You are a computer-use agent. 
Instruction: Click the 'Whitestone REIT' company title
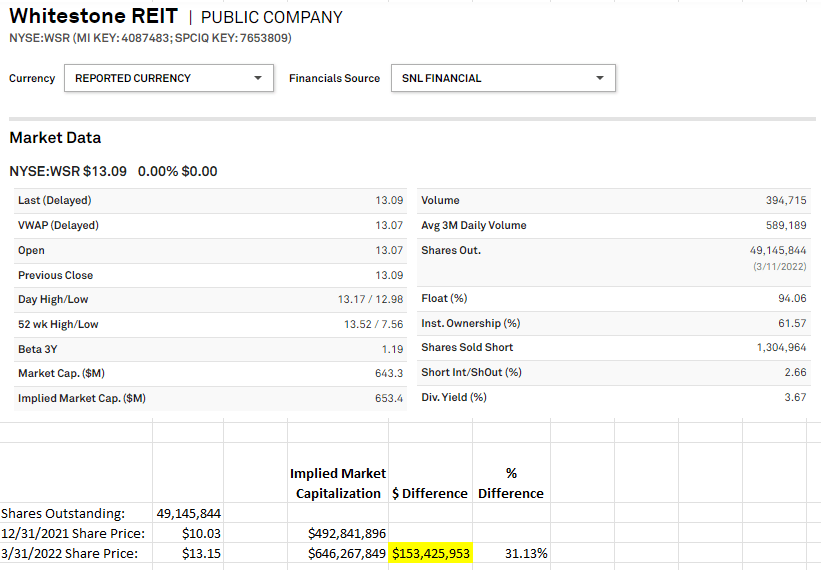pyautogui.click(x=93, y=17)
